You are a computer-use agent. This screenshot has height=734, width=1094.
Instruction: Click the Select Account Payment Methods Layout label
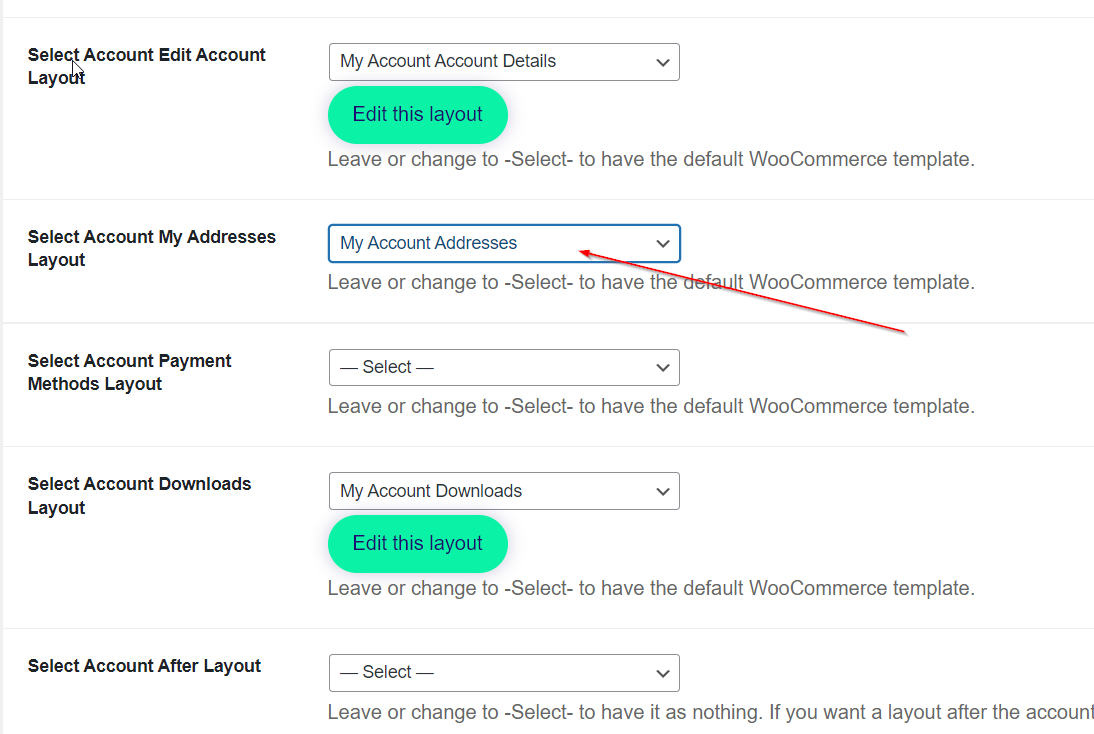pyautogui.click(x=129, y=372)
